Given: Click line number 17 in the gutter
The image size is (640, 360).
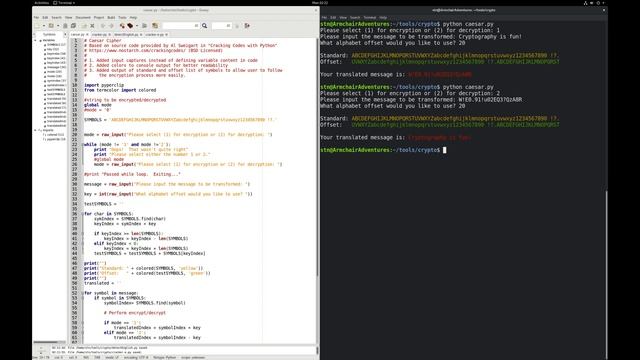Looking at the screenshot, I should (x=75, y=120).
